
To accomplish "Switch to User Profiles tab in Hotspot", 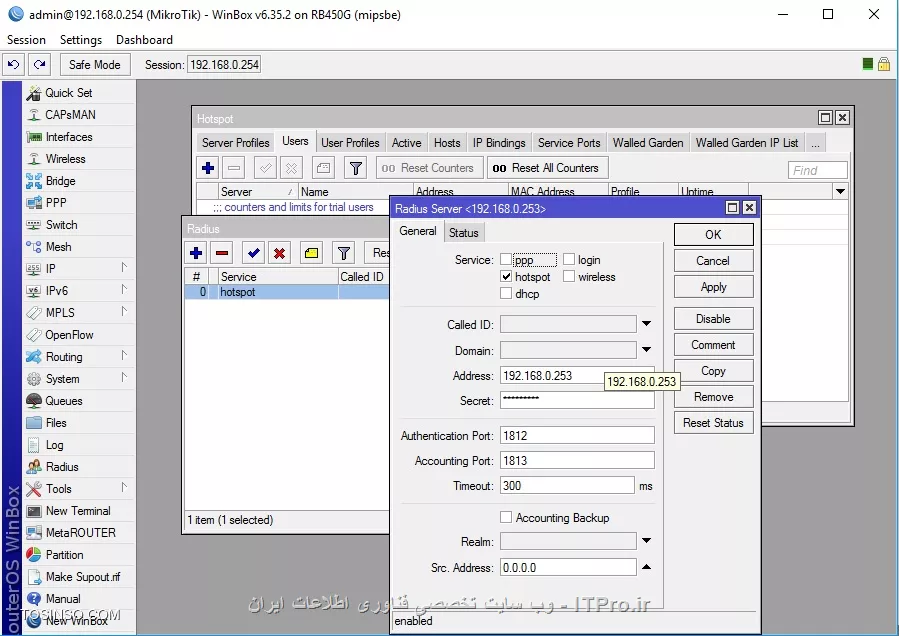I will coord(350,143).
